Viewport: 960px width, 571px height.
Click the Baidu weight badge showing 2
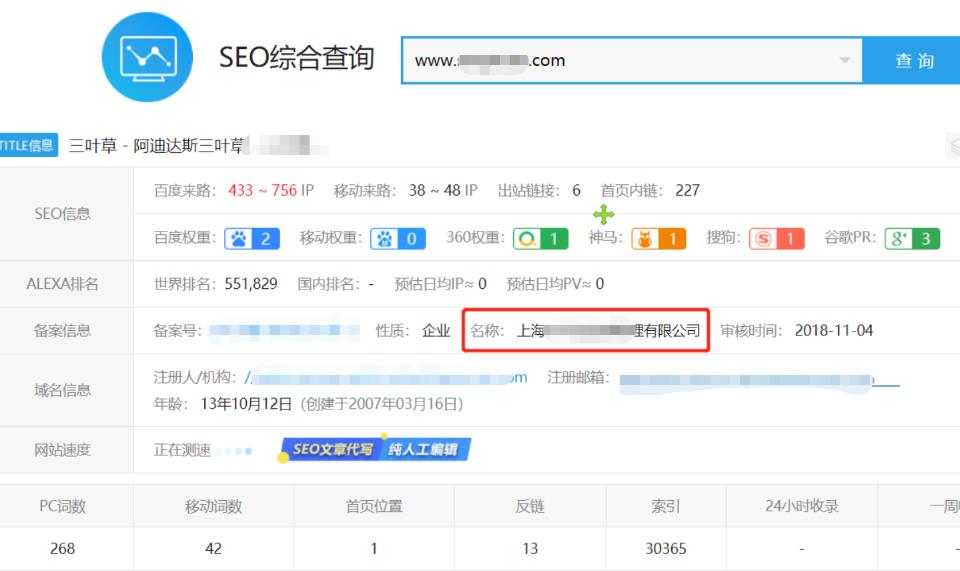(251, 239)
